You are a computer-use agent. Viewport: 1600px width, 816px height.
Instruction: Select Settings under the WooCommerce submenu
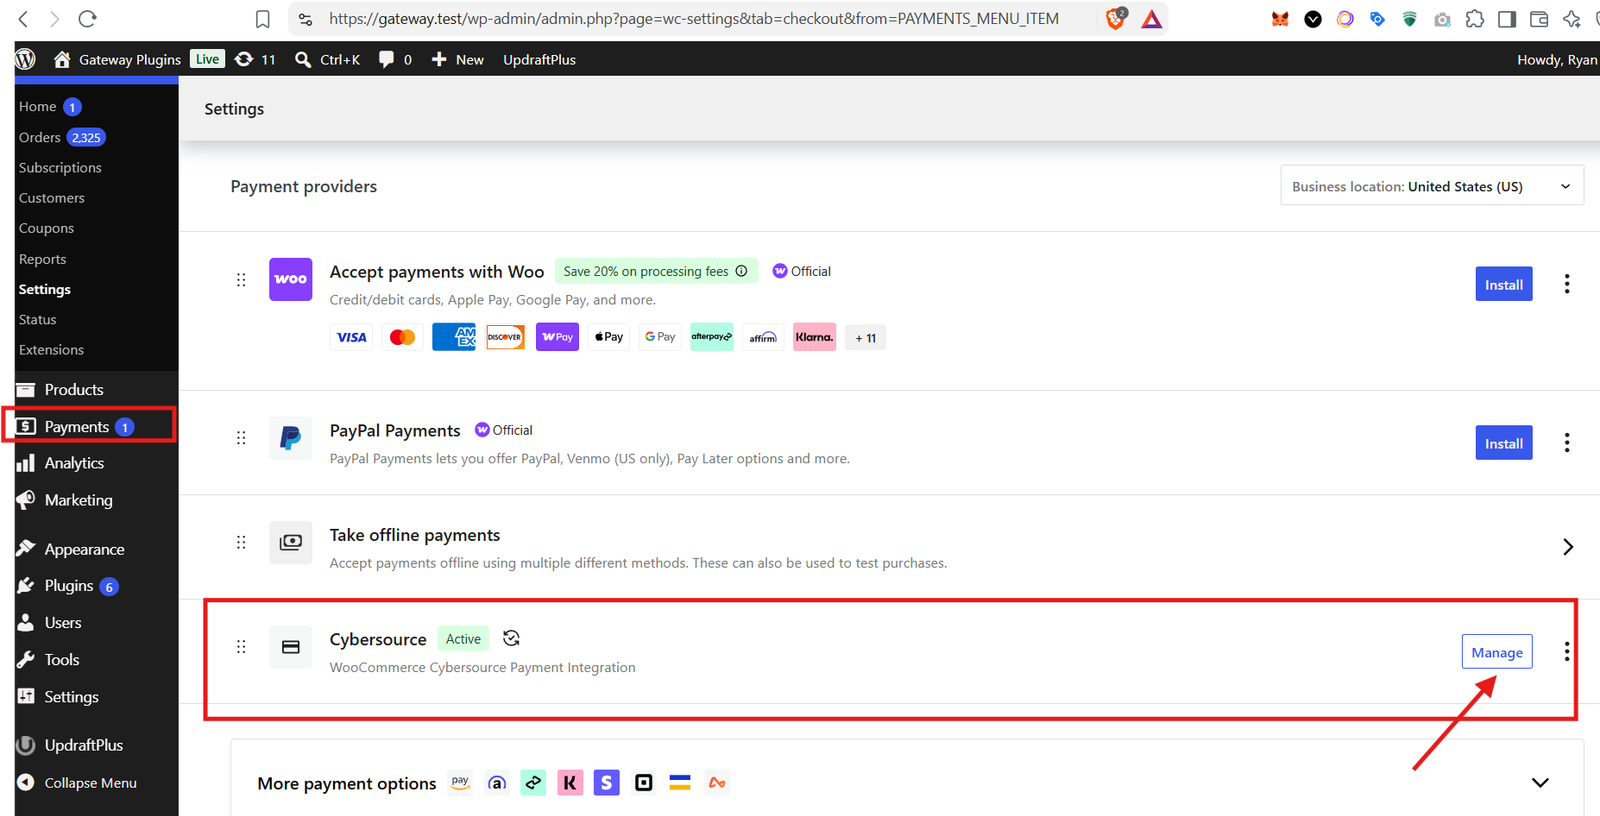pyautogui.click(x=45, y=289)
